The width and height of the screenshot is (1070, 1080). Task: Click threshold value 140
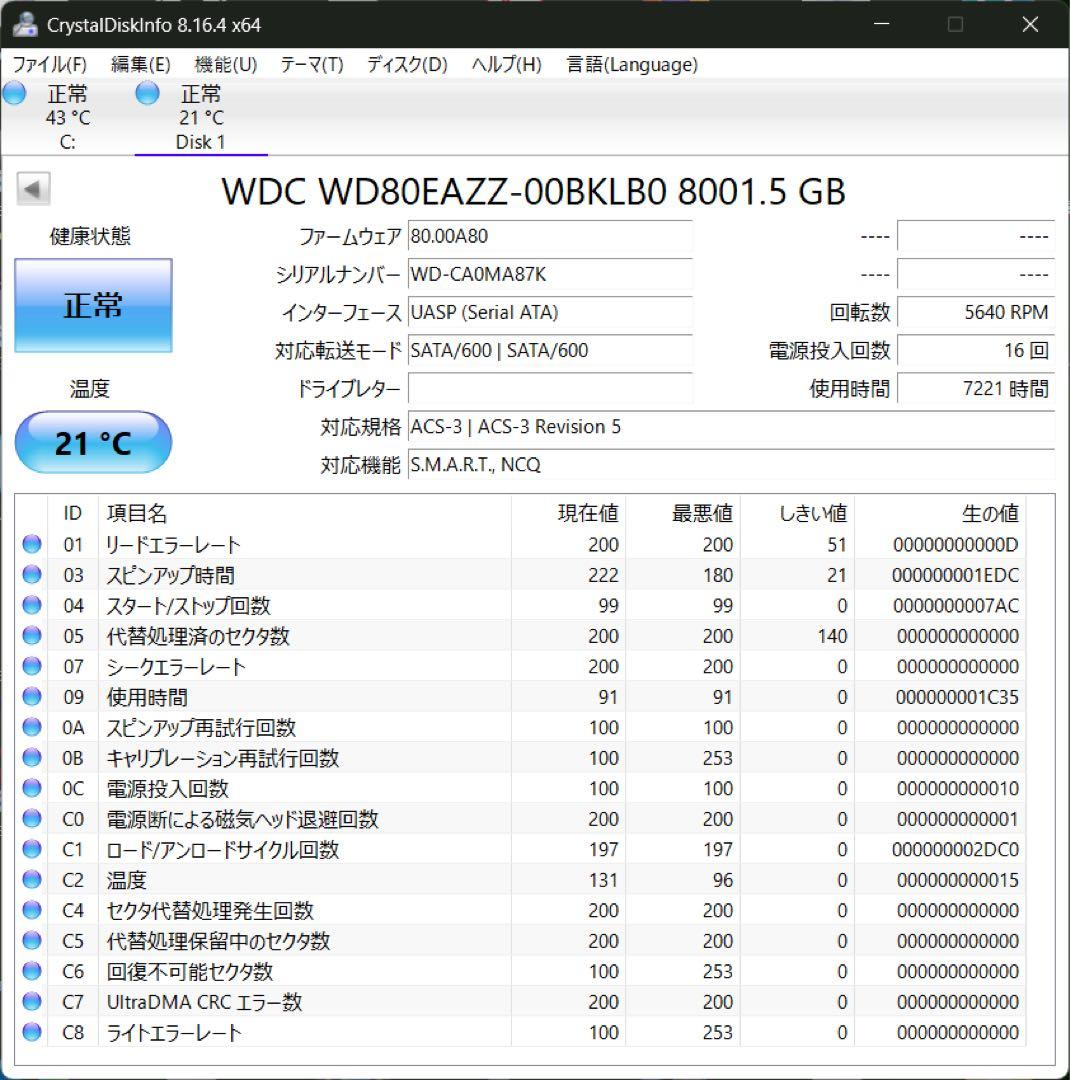[x=832, y=636]
